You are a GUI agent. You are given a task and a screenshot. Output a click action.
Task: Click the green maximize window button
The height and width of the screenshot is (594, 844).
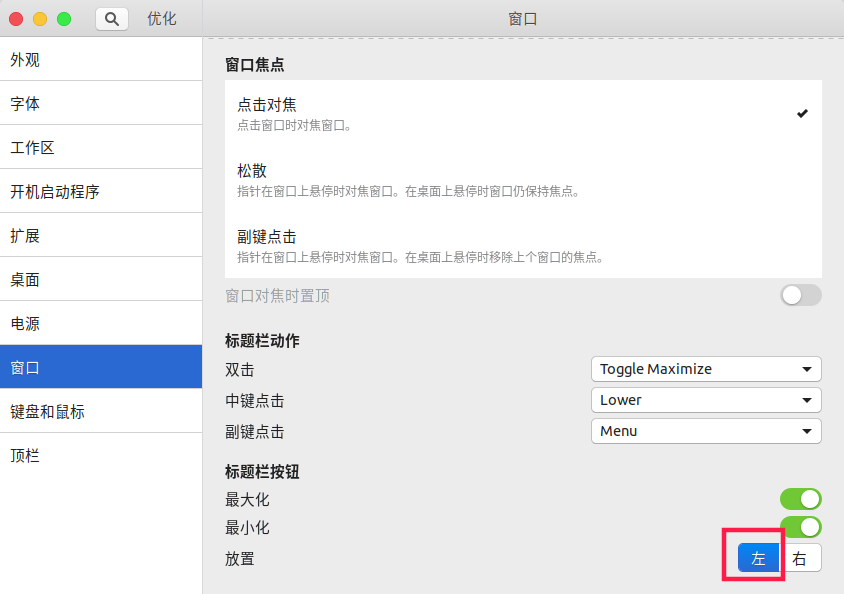[x=64, y=19]
